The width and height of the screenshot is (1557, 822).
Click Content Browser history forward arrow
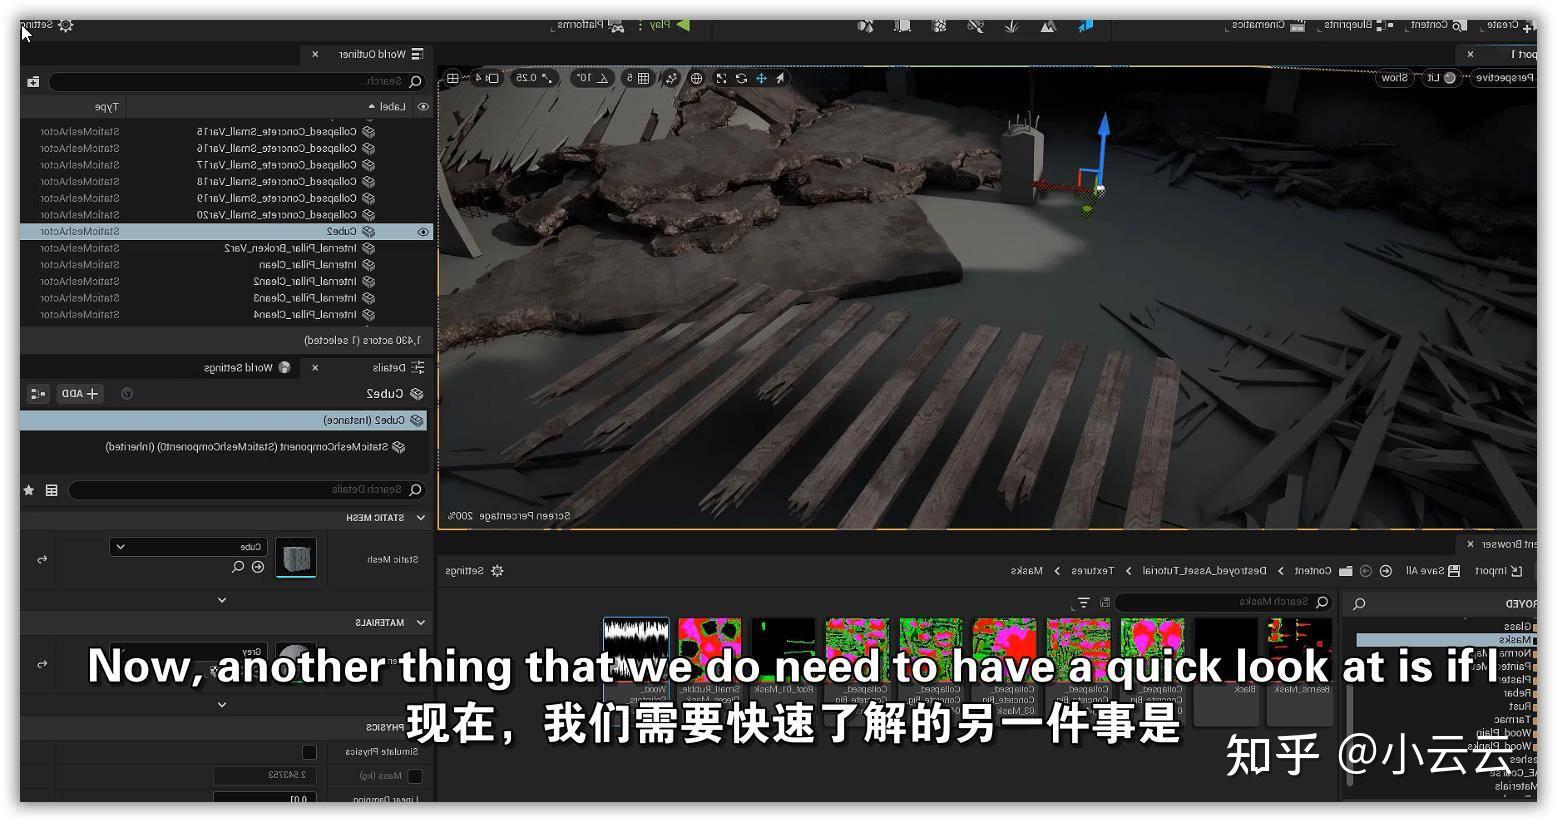1366,571
